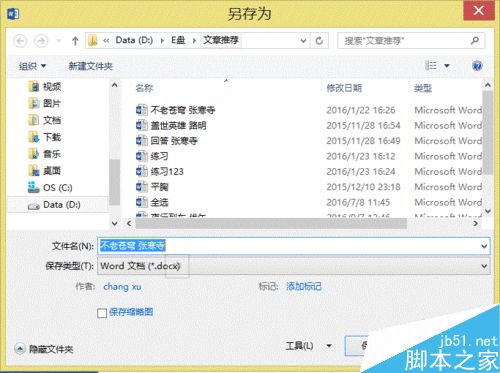The image size is (500, 373).
Task: Click the Word application icon in title bar
Action: tap(13, 14)
